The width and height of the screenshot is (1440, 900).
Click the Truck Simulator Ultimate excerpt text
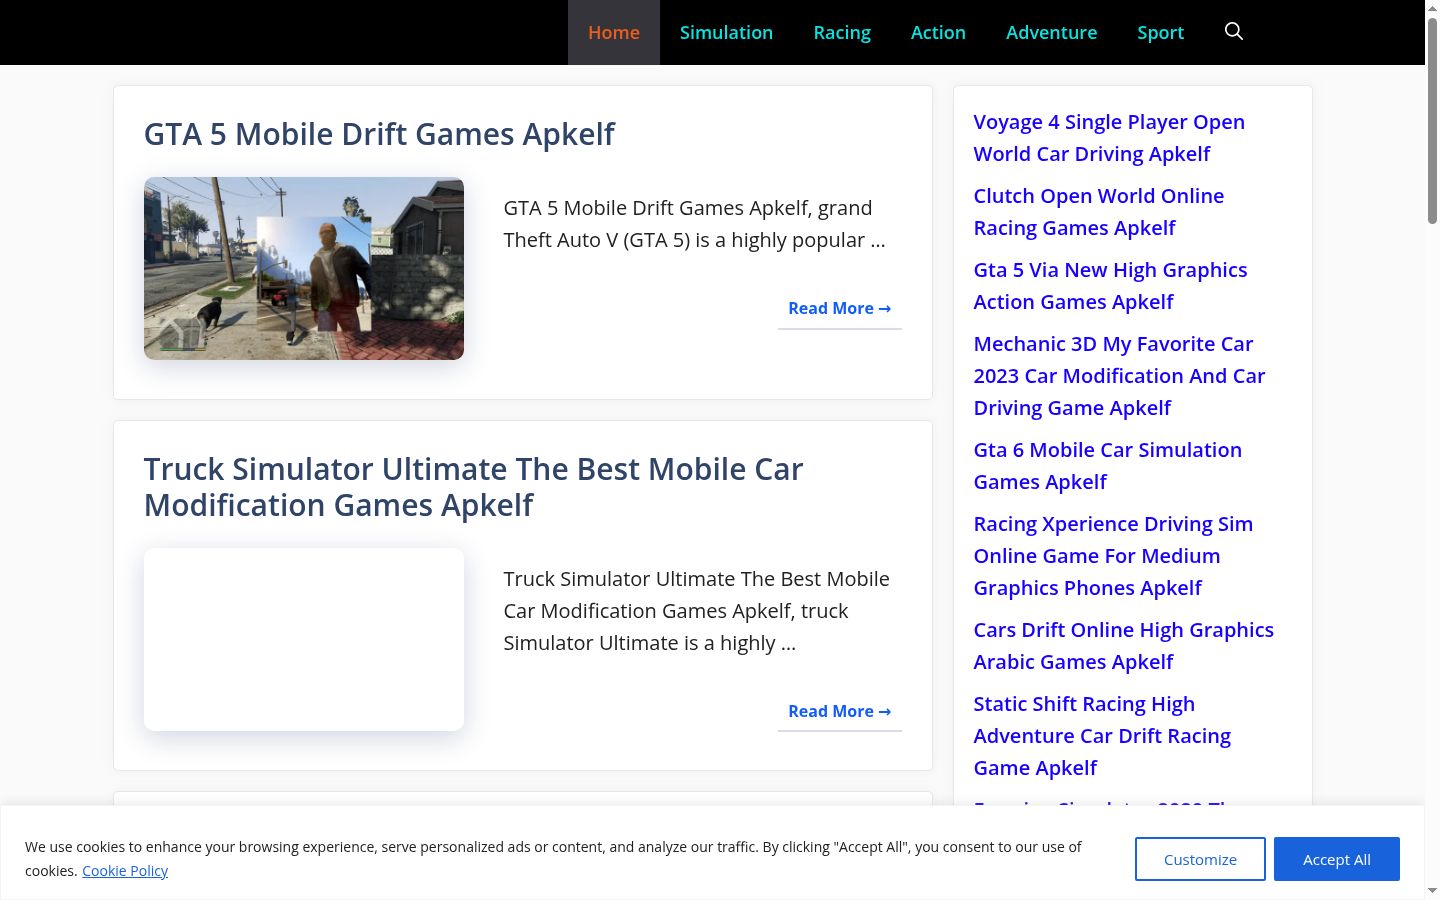[x=696, y=611]
